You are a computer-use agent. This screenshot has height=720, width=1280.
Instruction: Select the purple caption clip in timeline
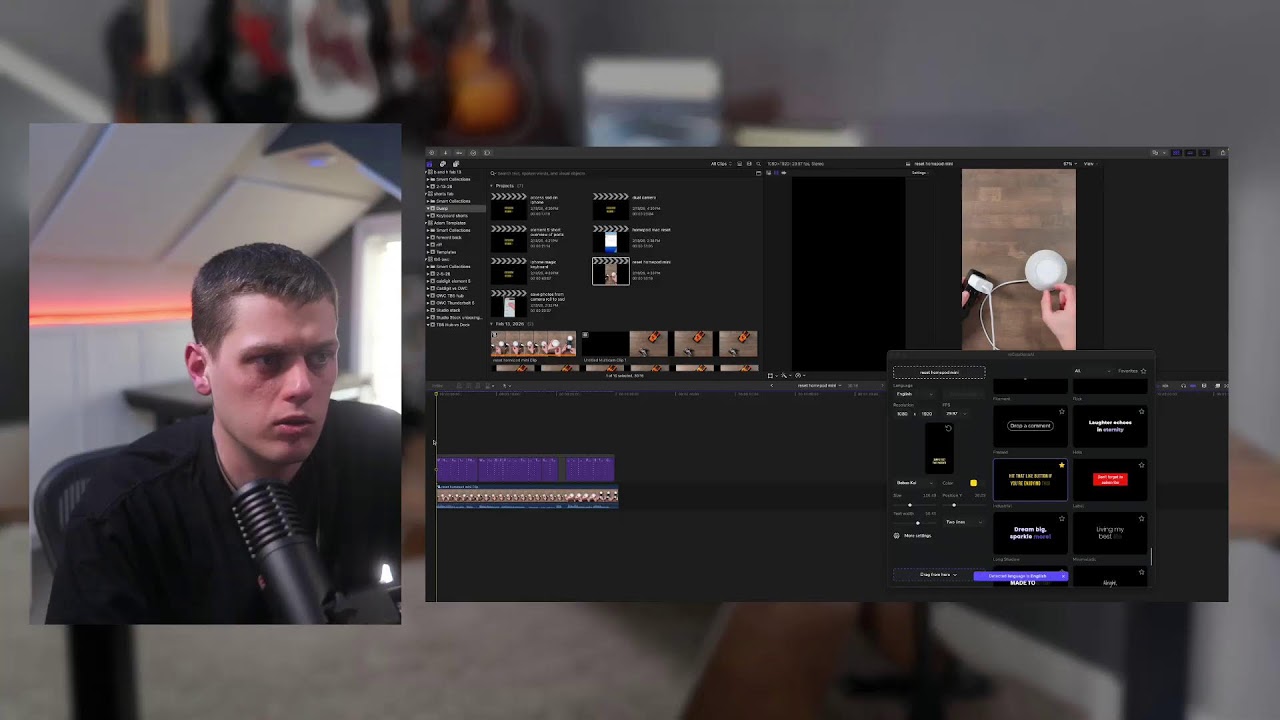[x=526, y=469]
